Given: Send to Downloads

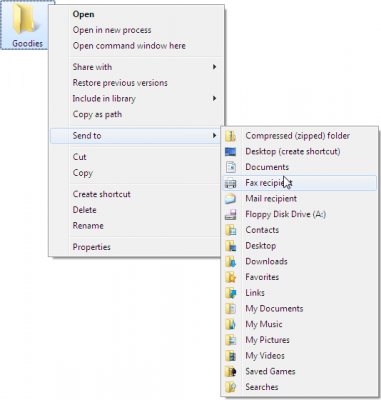Looking at the screenshot, I should pyautogui.click(x=299, y=261).
